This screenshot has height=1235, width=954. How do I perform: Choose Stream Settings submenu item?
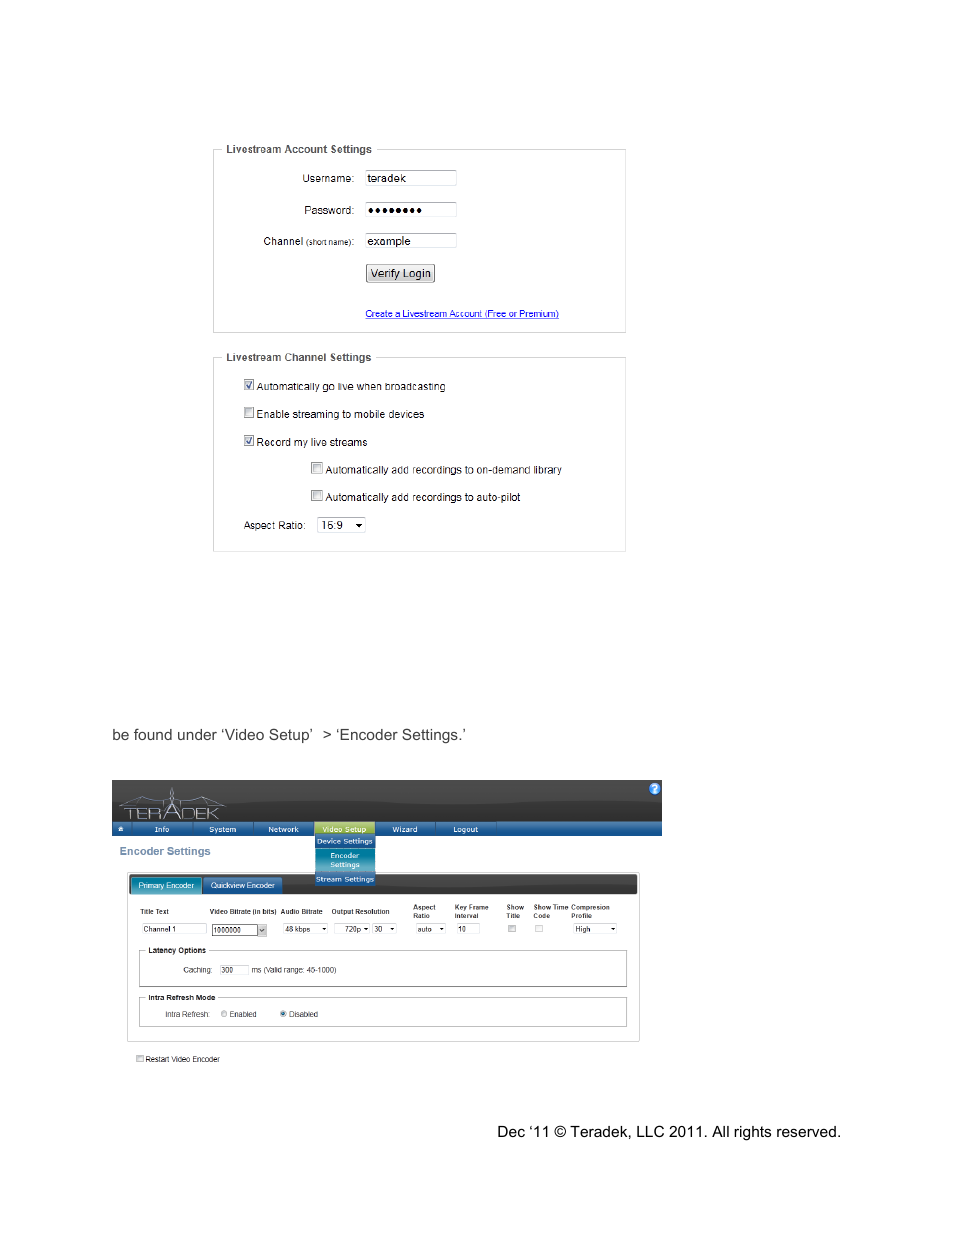[x=345, y=879]
